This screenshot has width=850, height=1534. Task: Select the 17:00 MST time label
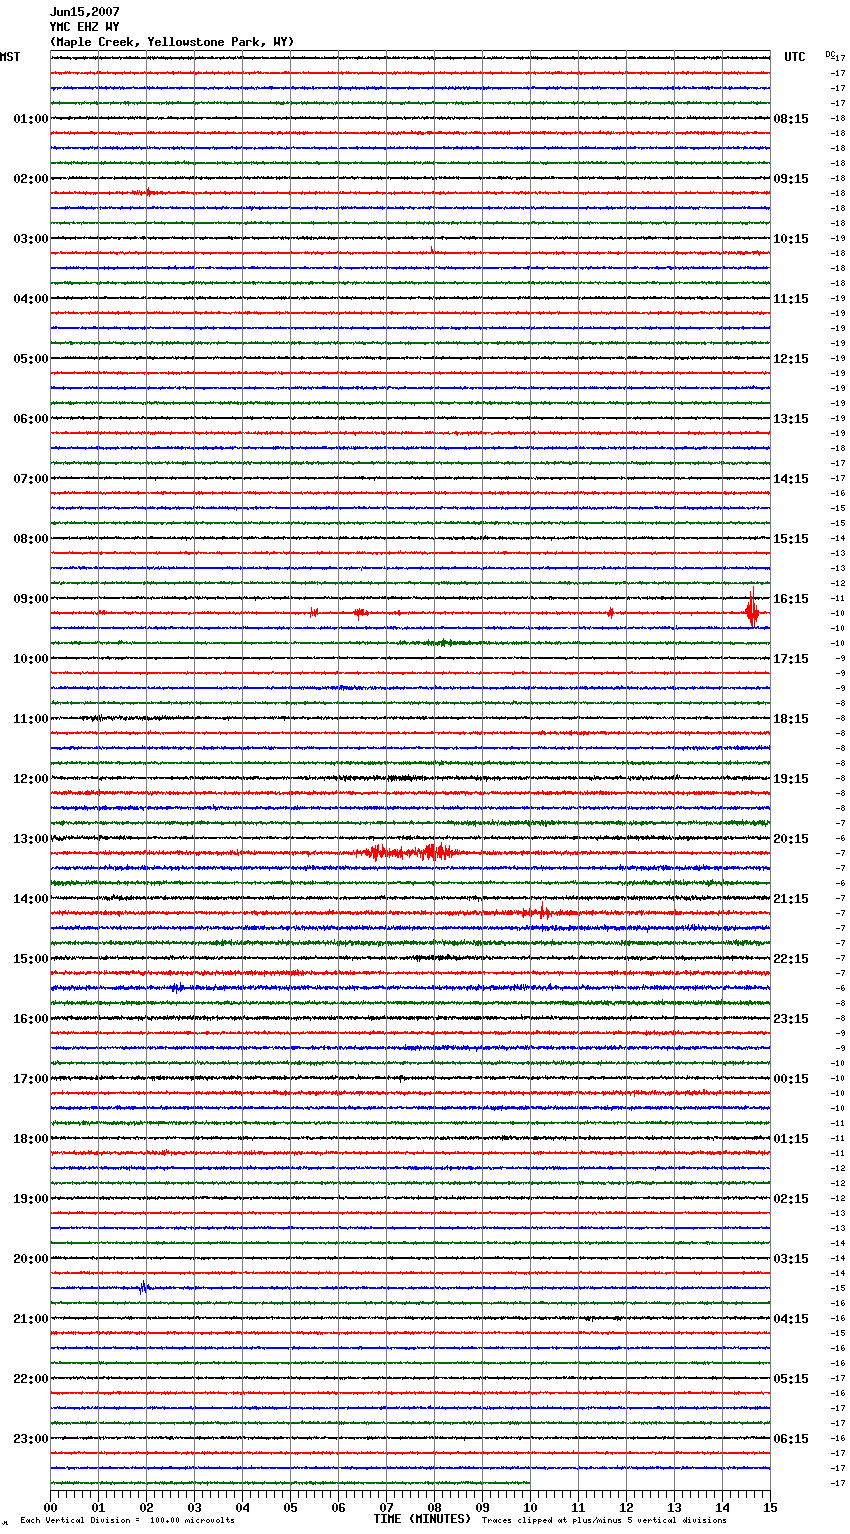tap(31, 1079)
